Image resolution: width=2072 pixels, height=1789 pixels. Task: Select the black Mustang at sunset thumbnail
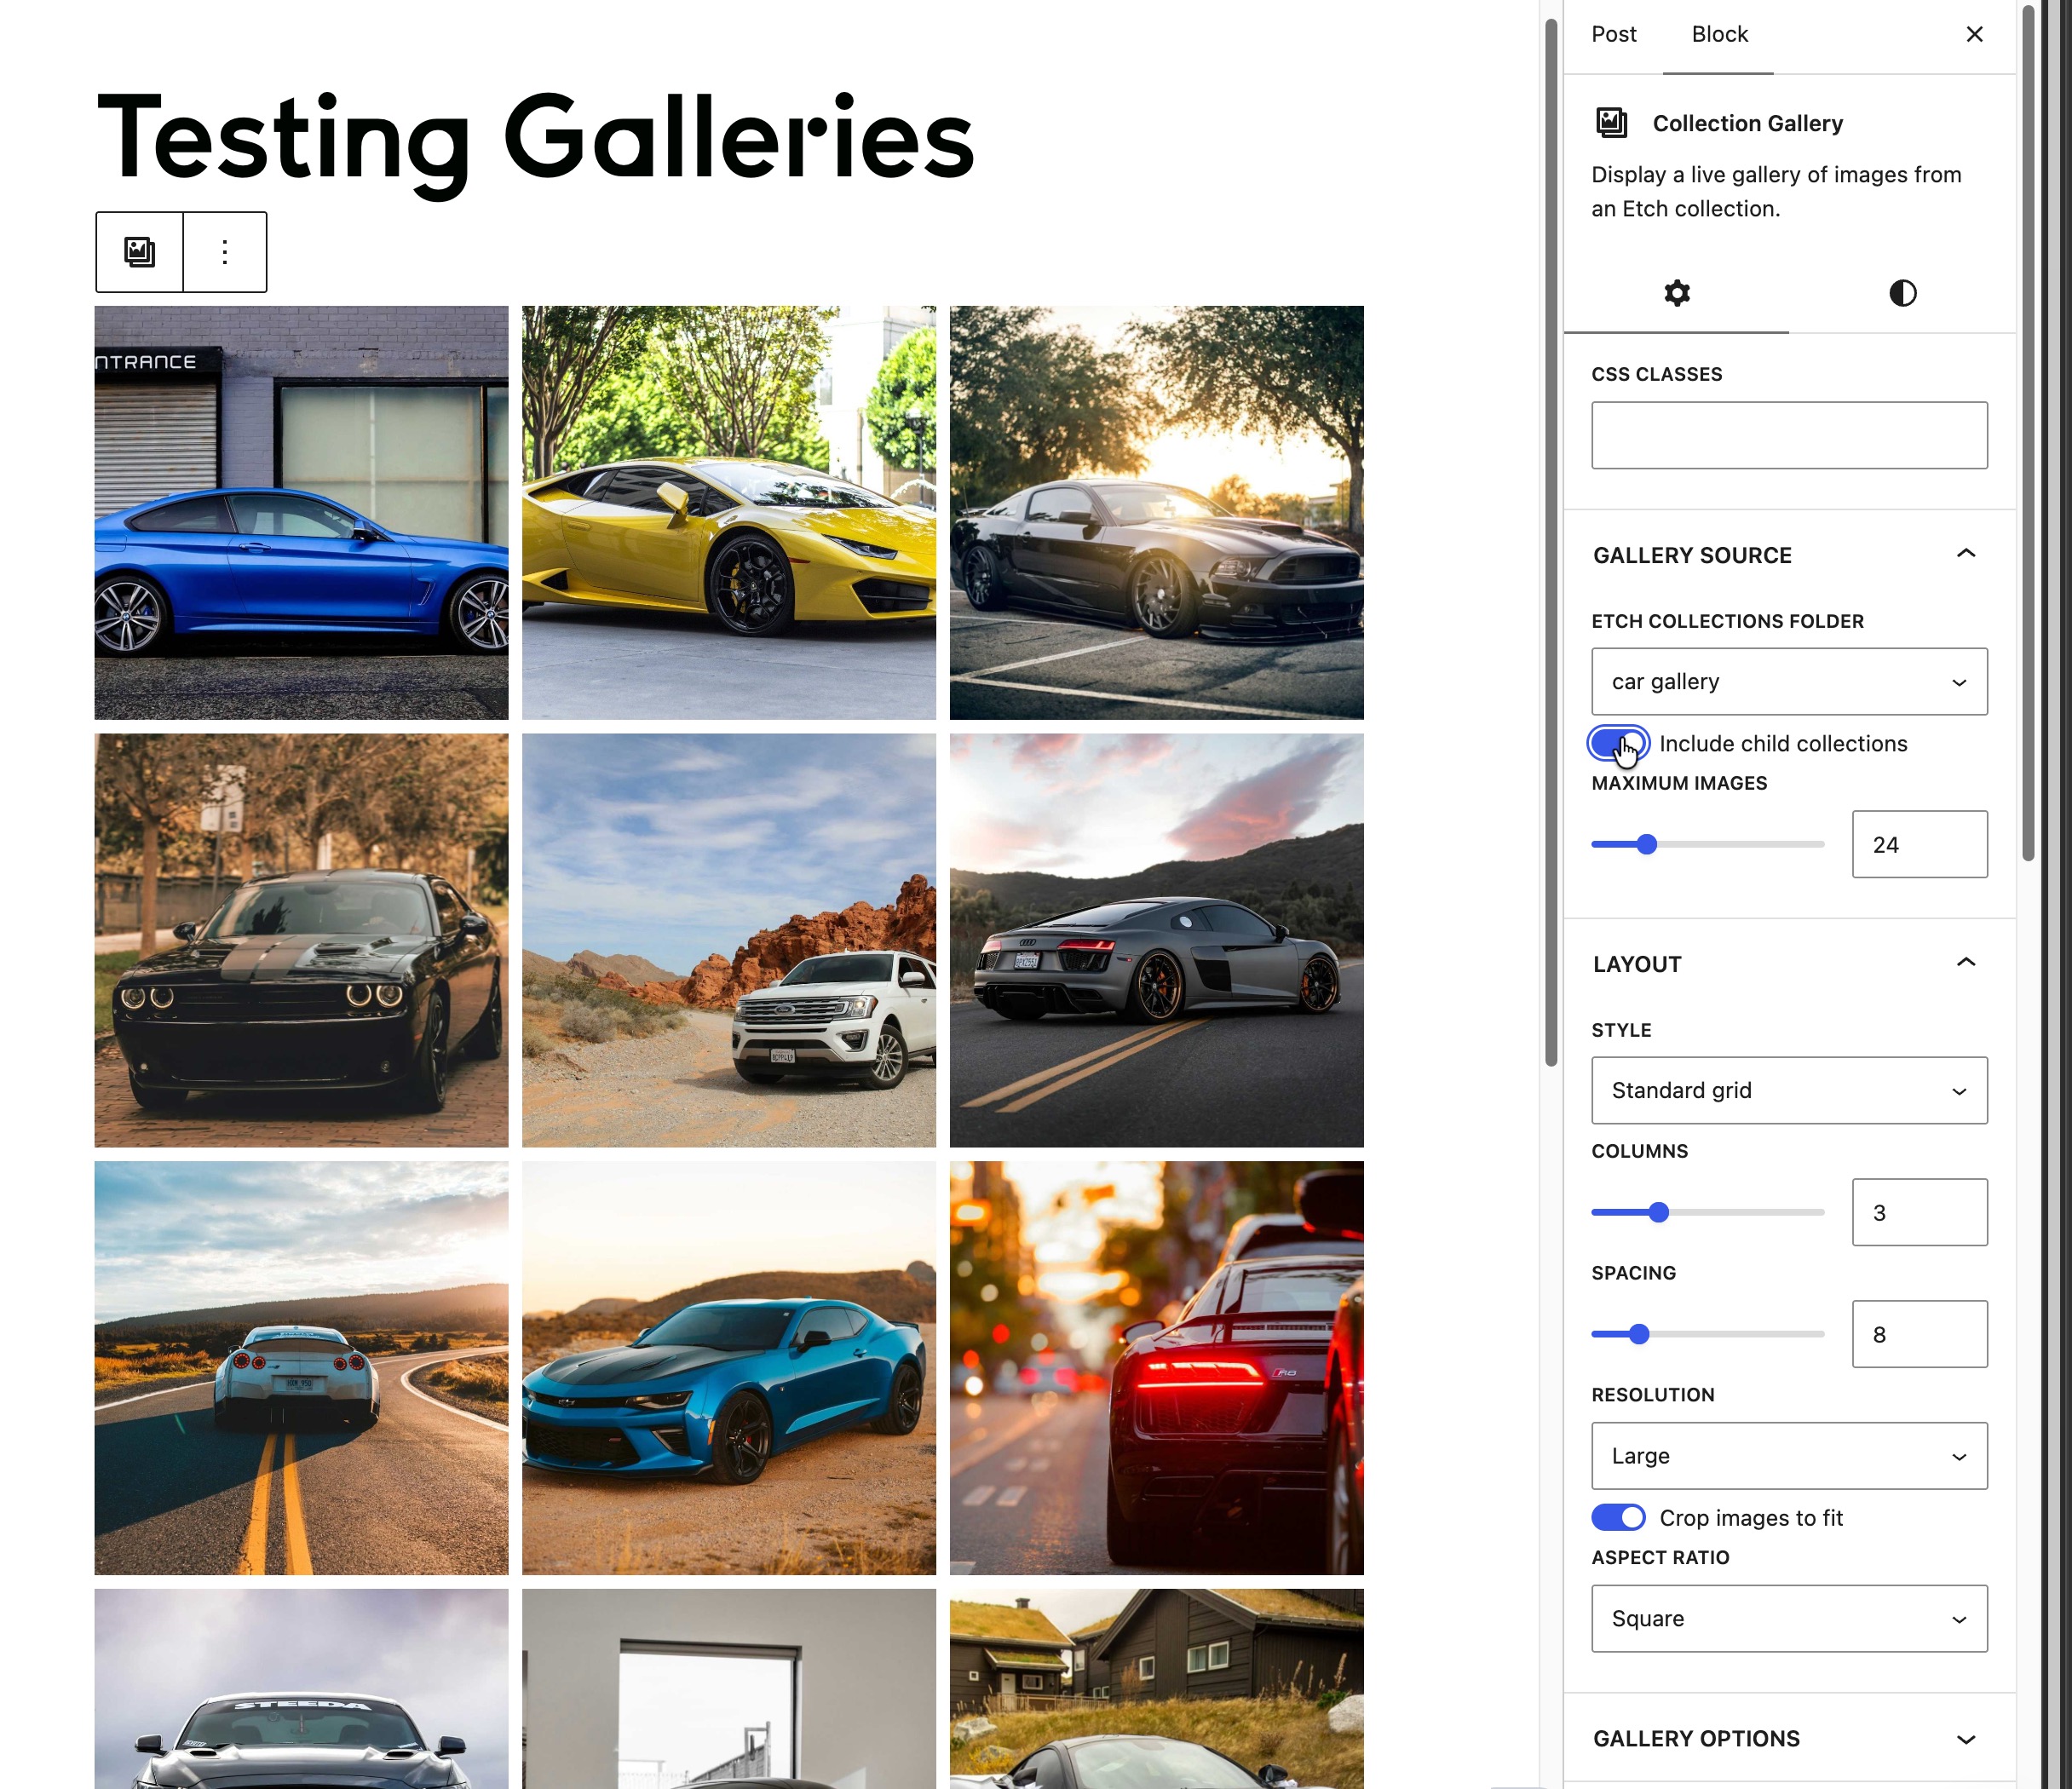[x=1156, y=513]
